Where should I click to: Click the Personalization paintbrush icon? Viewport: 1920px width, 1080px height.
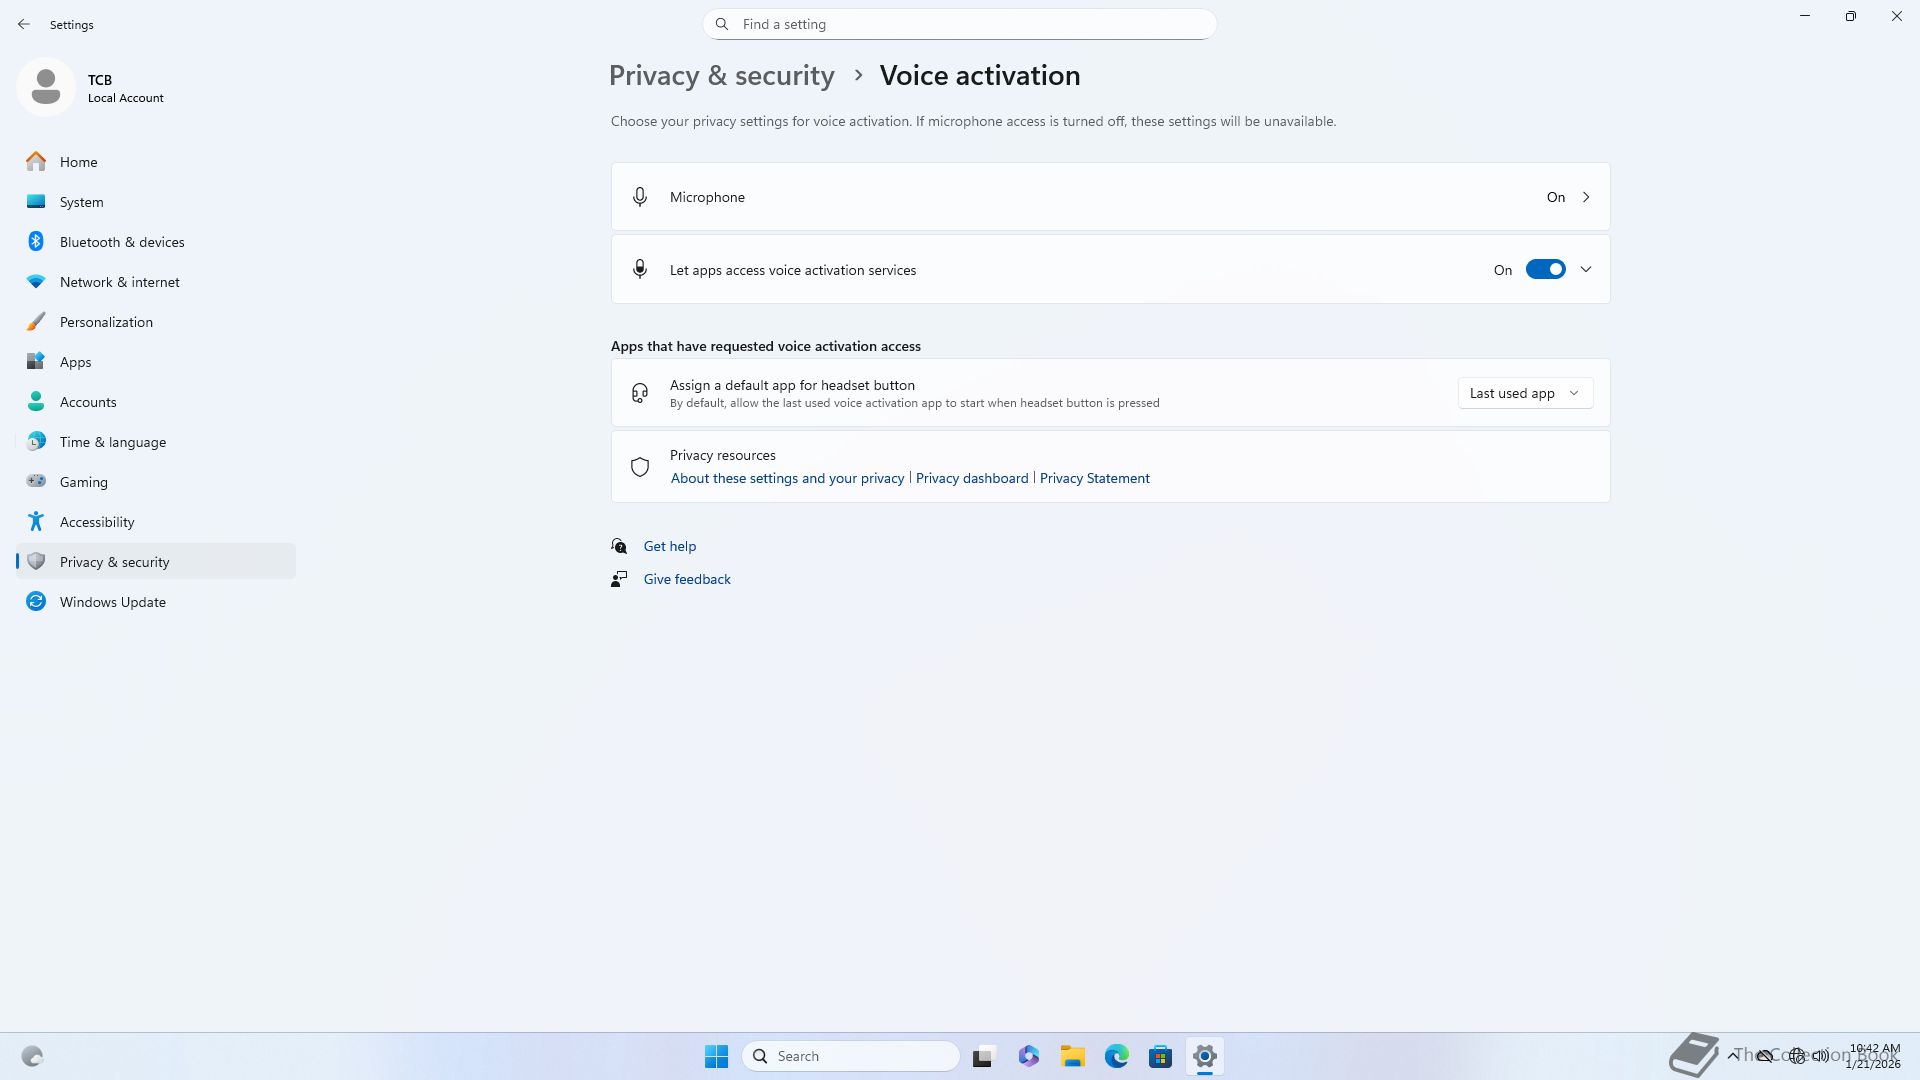[36, 322]
